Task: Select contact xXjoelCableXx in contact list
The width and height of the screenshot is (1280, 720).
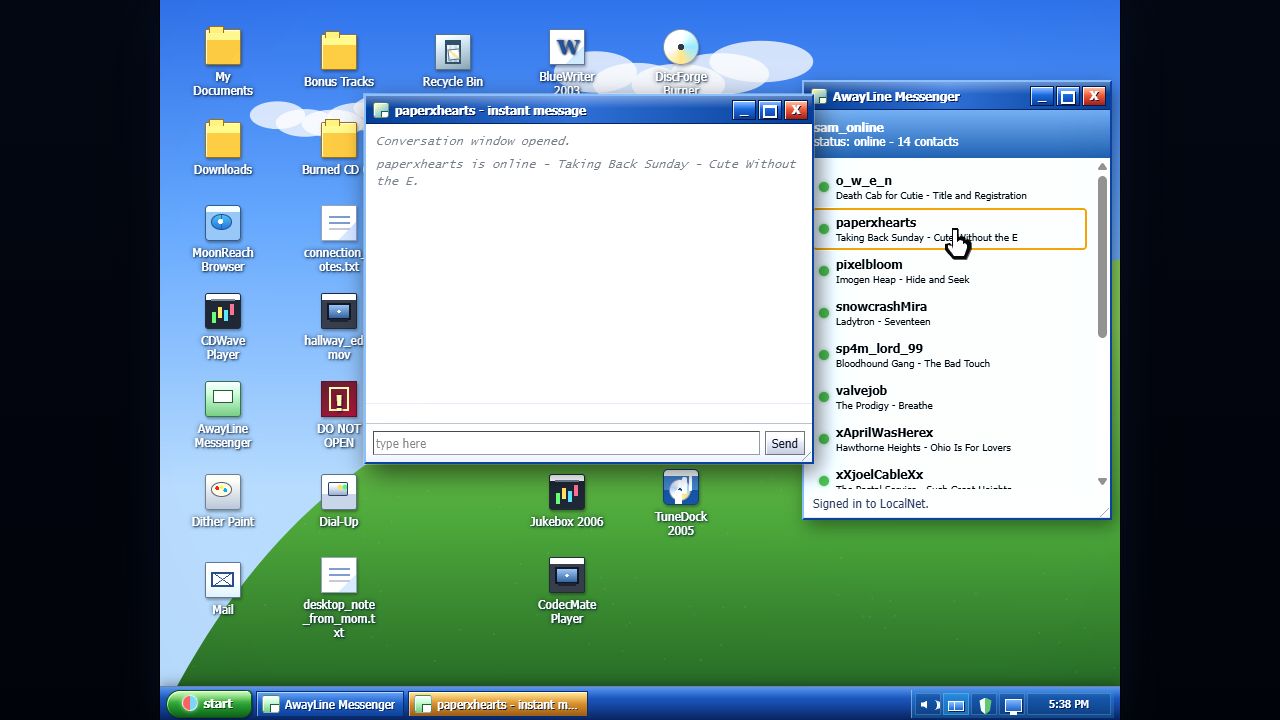Action: tap(950, 478)
